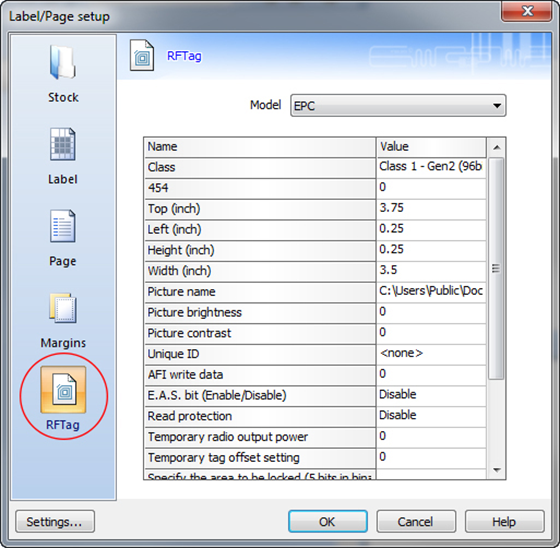Select the E.A.S. bit Disable value

[x=431, y=396]
